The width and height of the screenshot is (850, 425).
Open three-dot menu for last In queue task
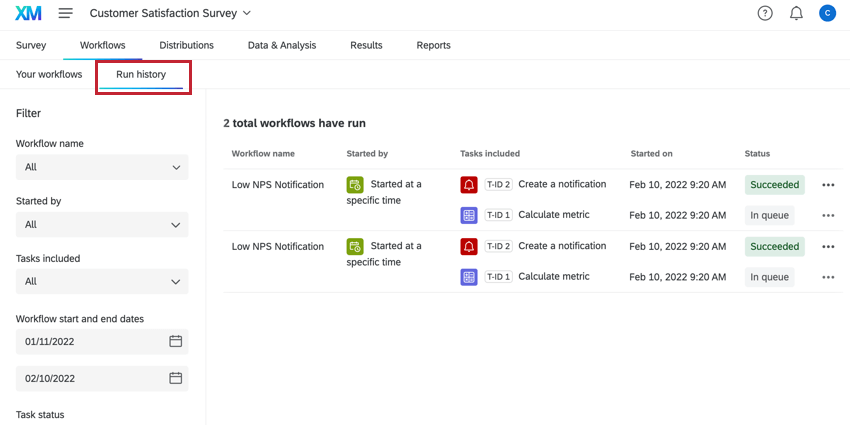[x=828, y=277]
